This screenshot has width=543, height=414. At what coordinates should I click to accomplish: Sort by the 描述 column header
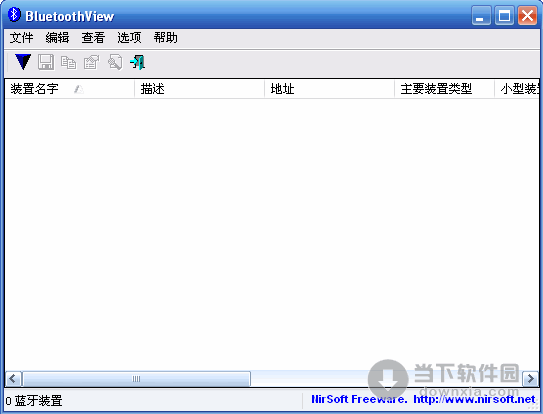coord(199,89)
